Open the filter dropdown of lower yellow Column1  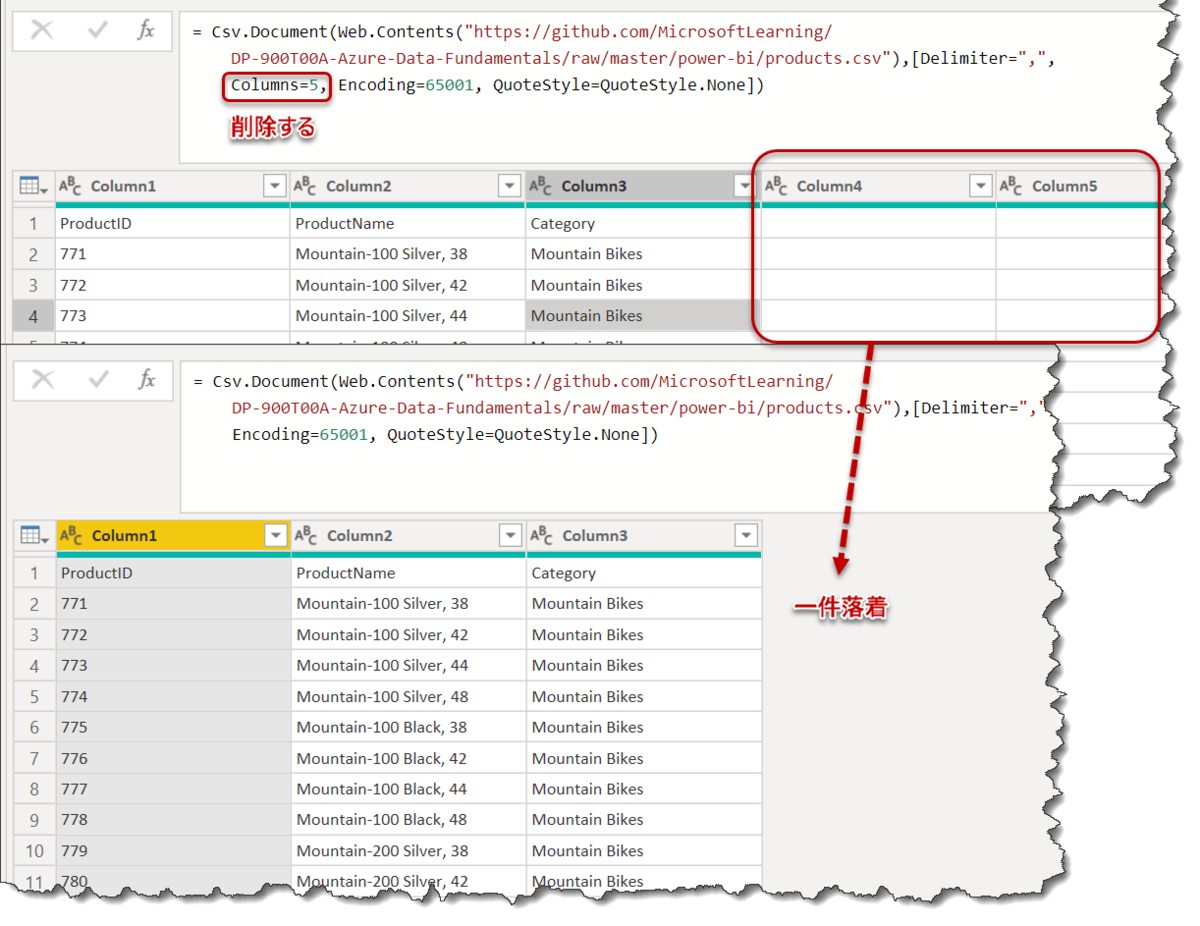(276, 536)
